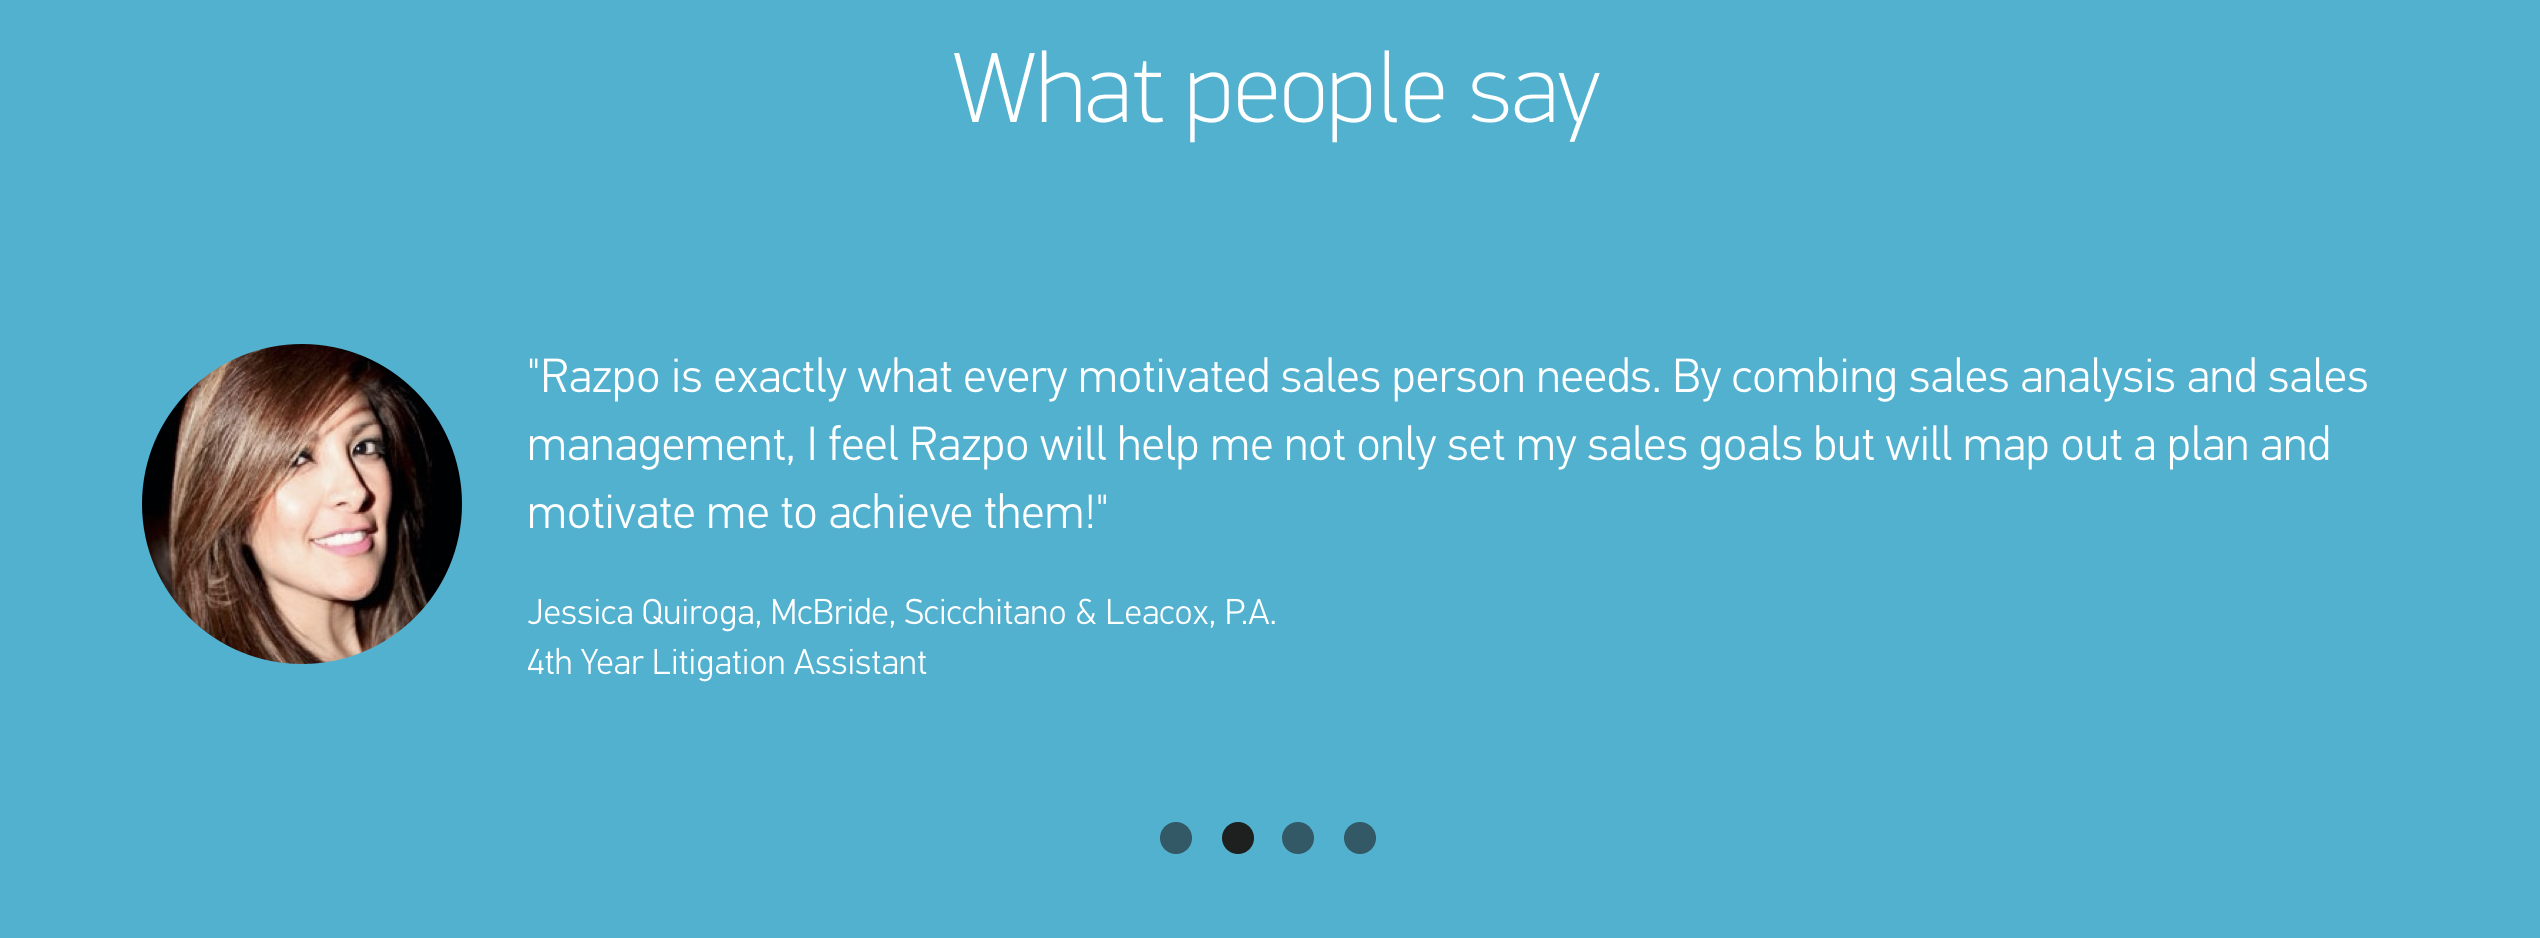Click the "sales goals" phrase in the quote
Screen dimensions: 2540x938
(x=1694, y=446)
